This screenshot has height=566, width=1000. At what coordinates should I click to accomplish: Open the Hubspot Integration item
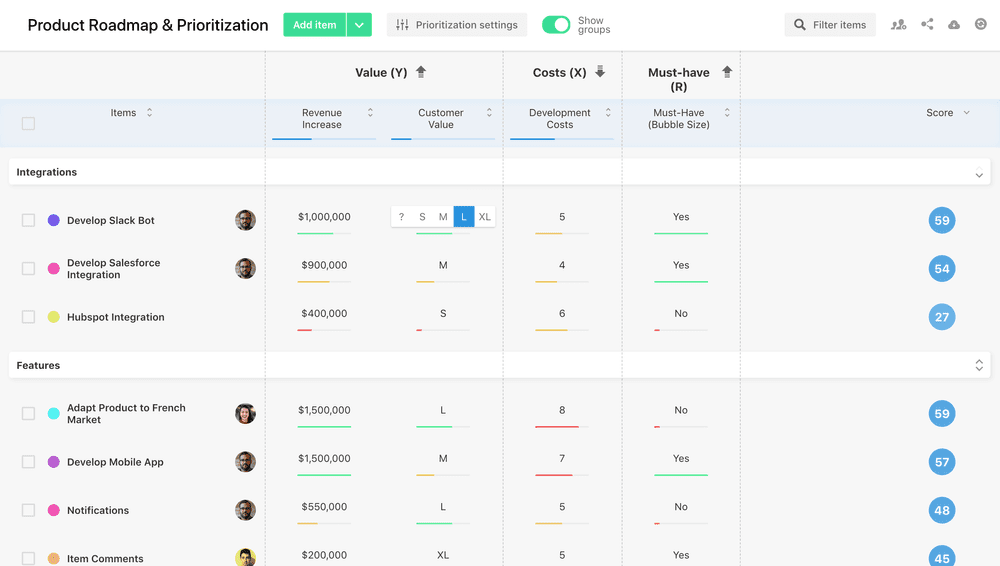pyautogui.click(x=115, y=317)
